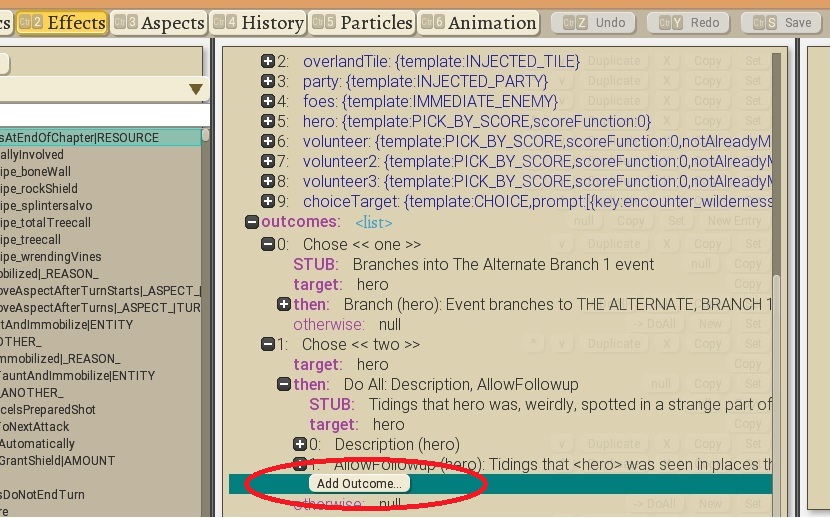Expand the 'then: Branch (hero)' node
The image size is (830, 518).
pos(284,304)
